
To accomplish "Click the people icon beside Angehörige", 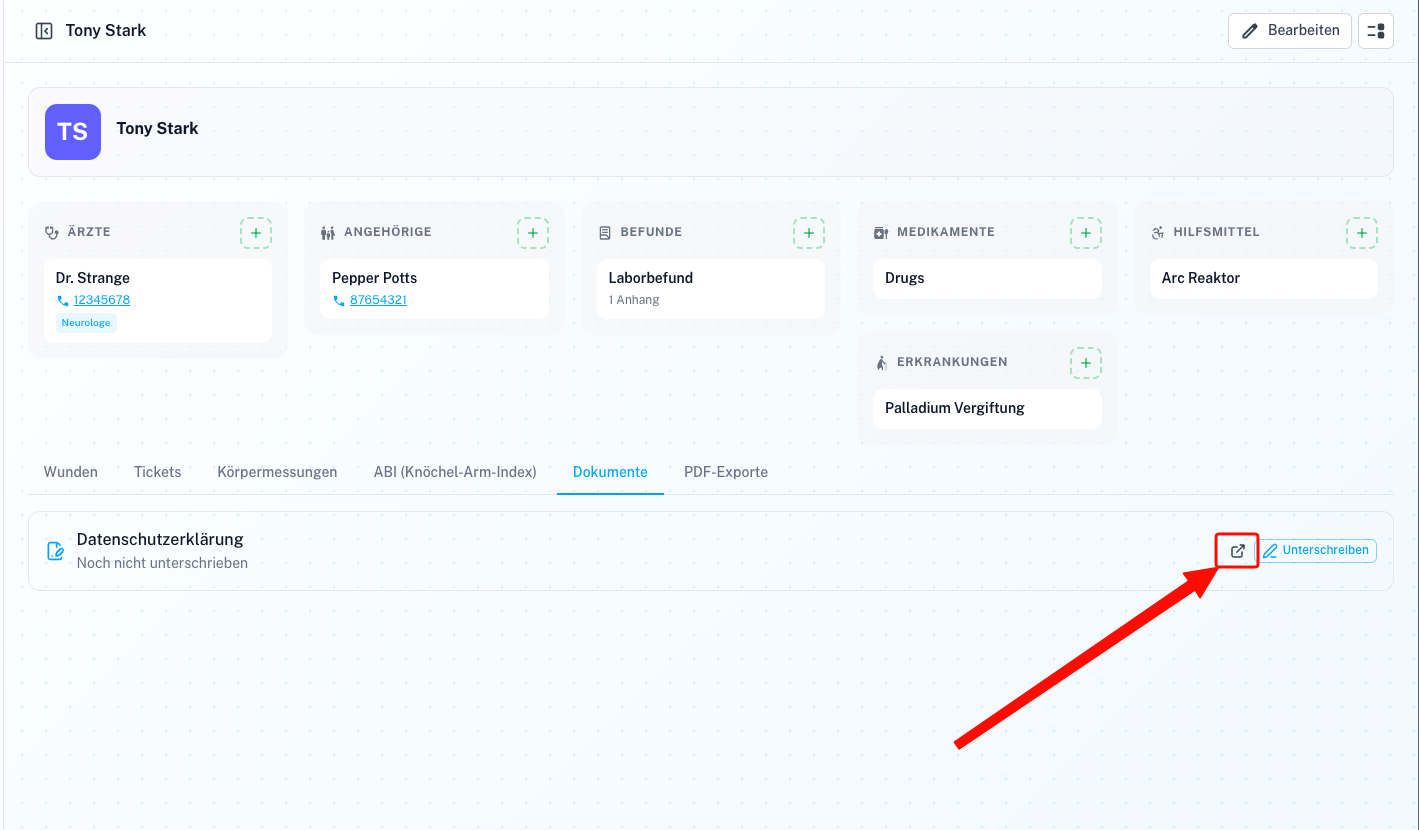I will pyautogui.click(x=328, y=233).
